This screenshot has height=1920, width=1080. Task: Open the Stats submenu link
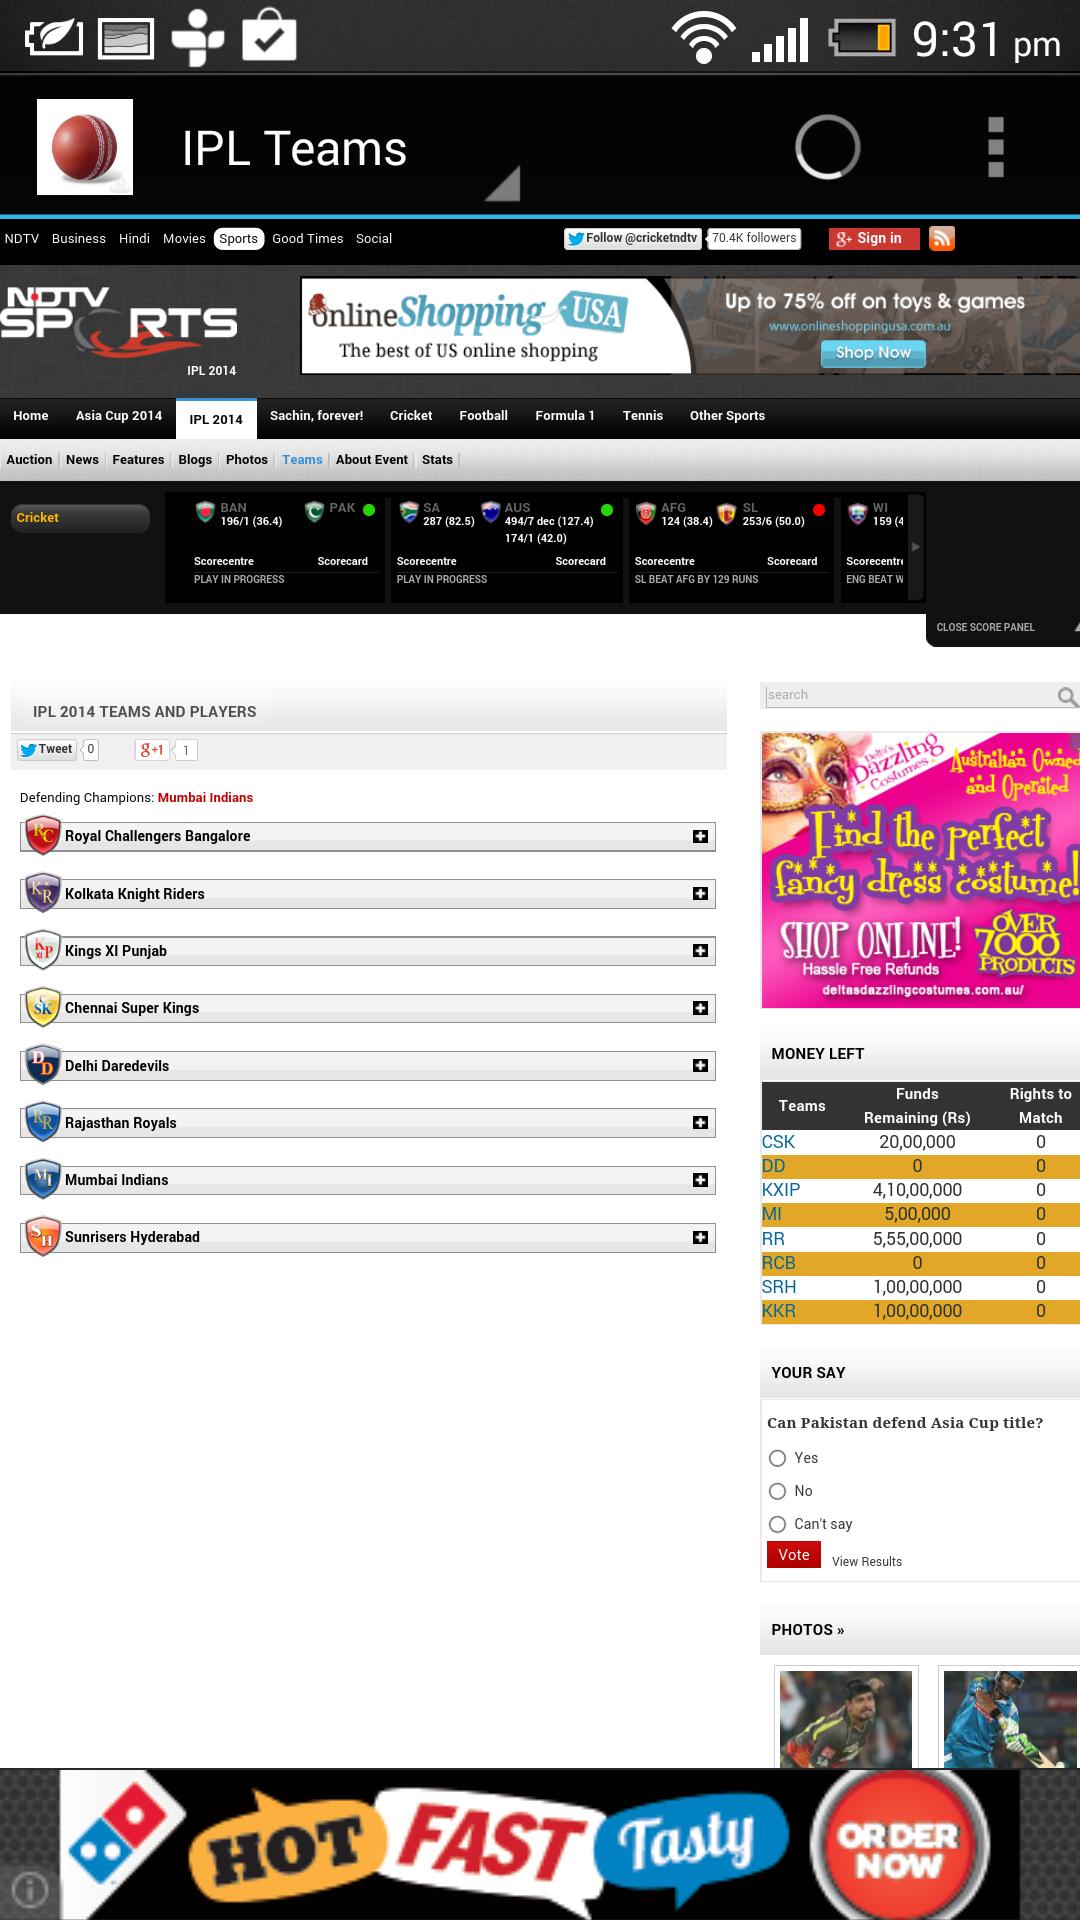pyautogui.click(x=437, y=460)
